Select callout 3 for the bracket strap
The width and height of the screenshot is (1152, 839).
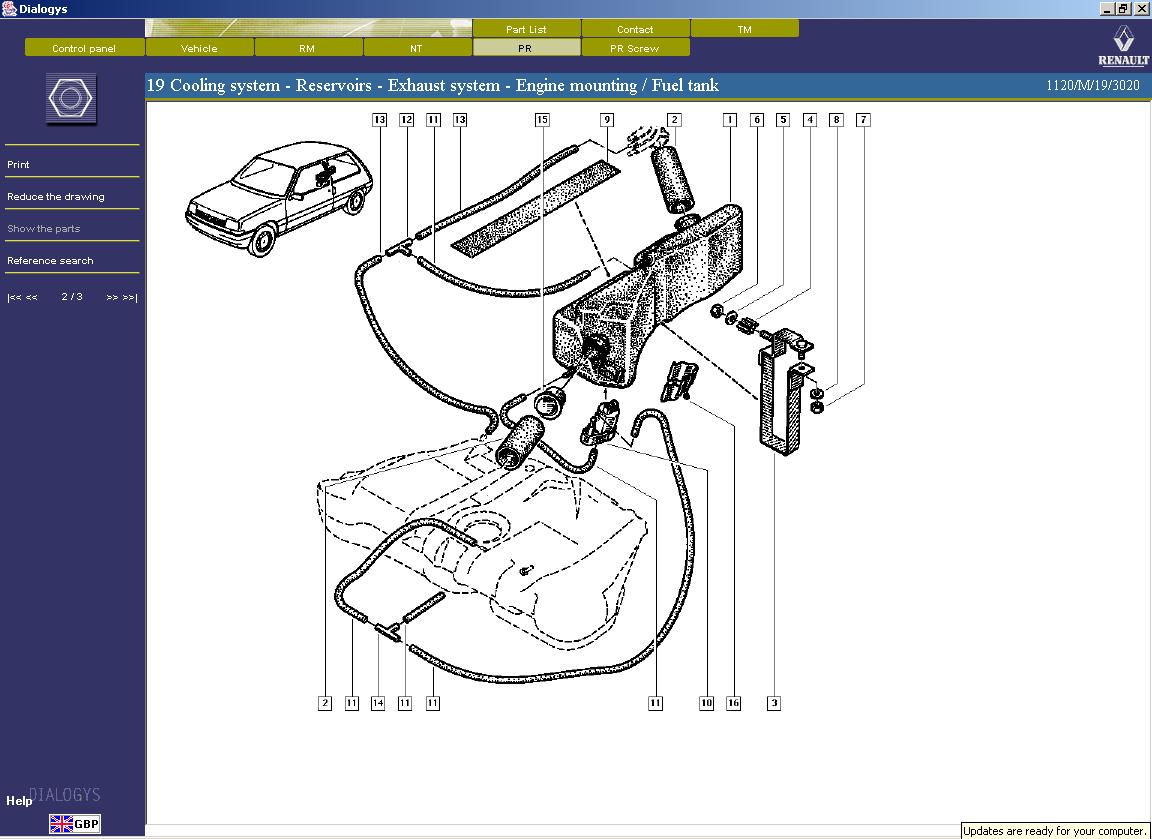[774, 703]
